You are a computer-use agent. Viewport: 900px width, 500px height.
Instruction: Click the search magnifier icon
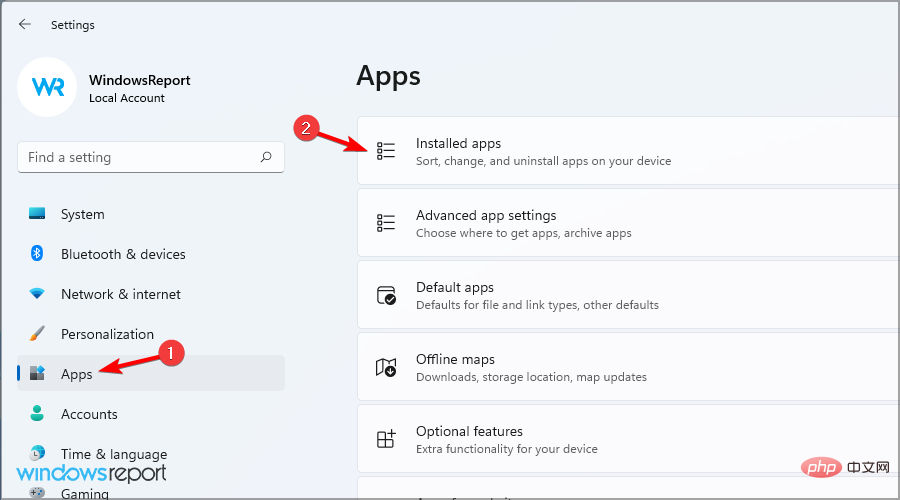pos(266,157)
